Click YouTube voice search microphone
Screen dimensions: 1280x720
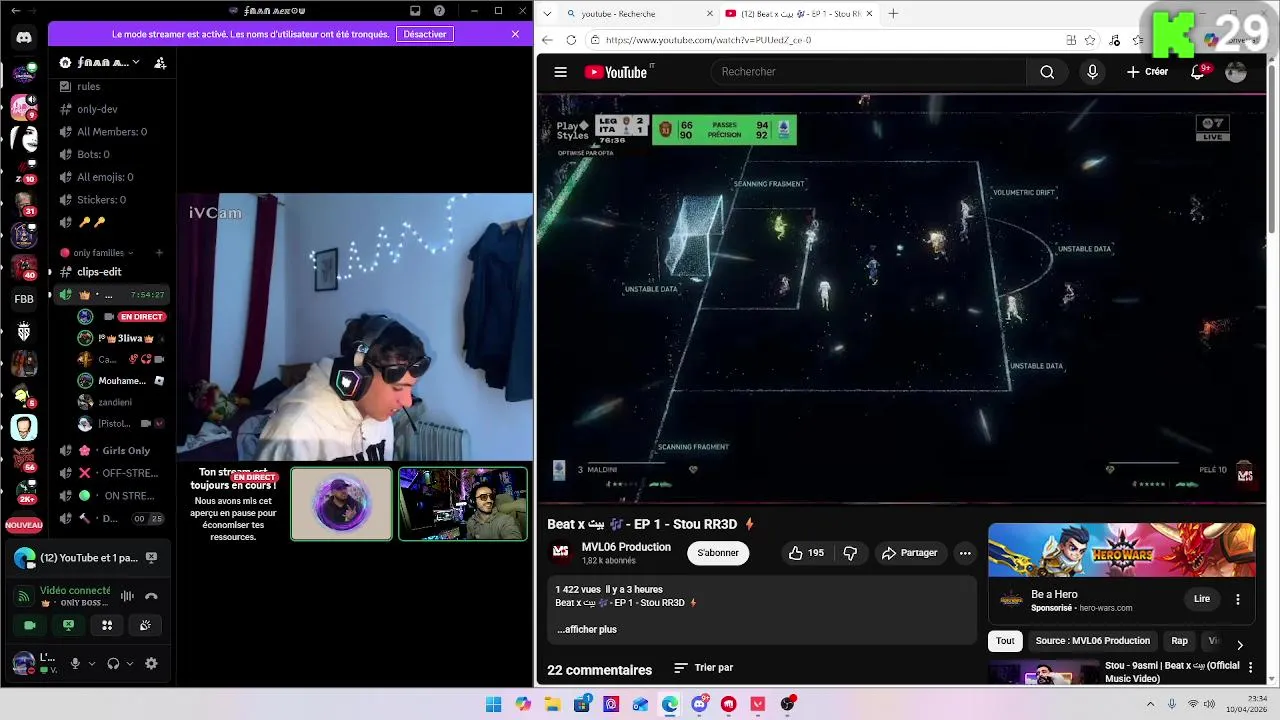pos(1092,72)
